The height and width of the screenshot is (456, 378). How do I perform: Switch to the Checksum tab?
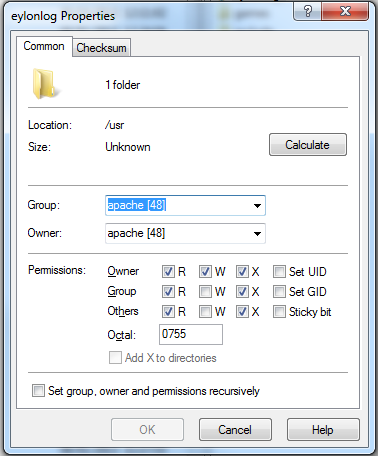coord(101,48)
